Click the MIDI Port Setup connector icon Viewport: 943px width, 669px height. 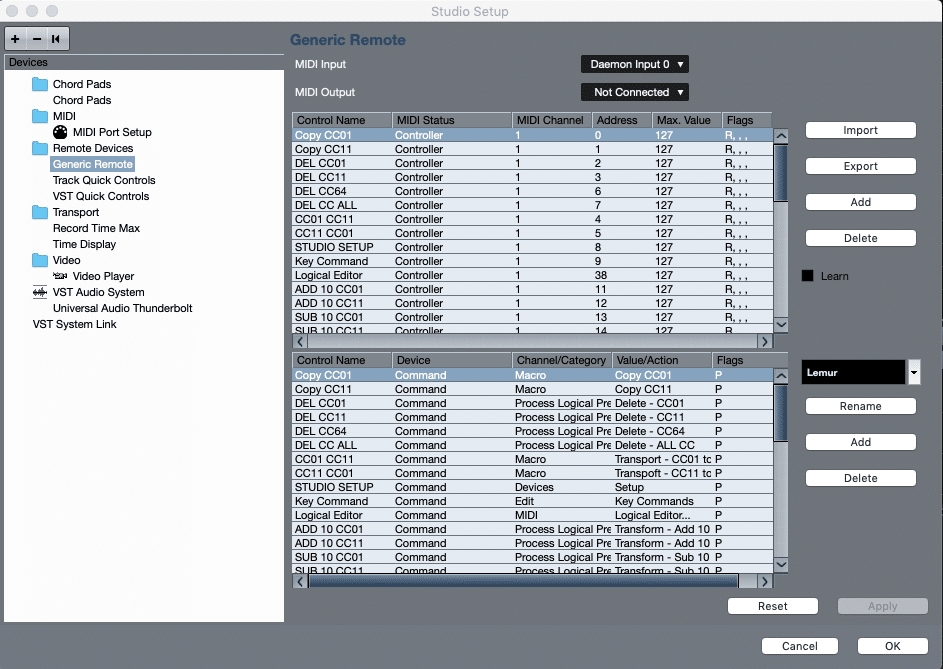point(60,132)
